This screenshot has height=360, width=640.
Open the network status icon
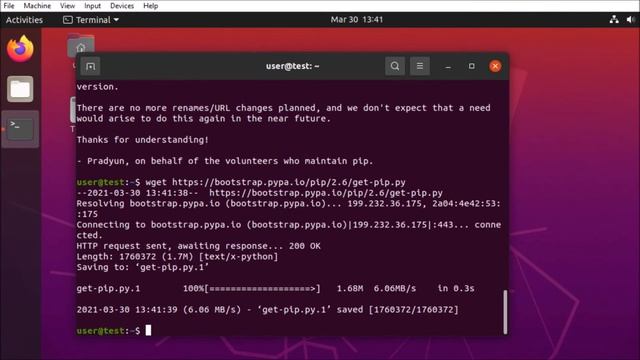pyautogui.click(x=614, y=19)
